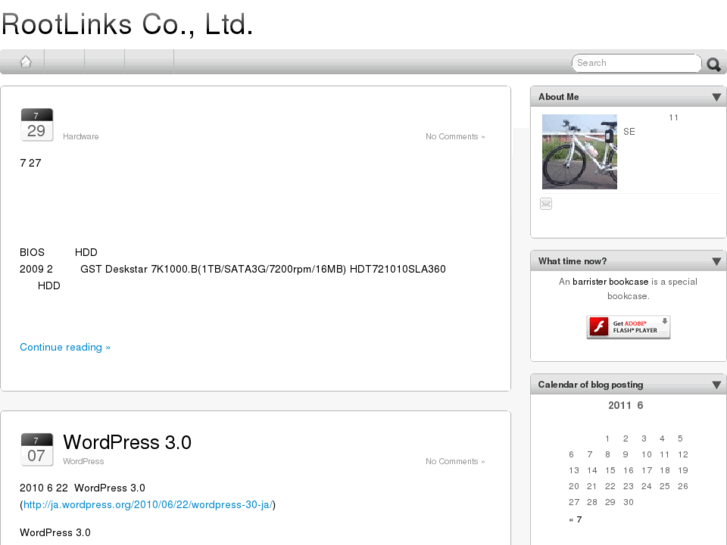Collapse the Calendar of blog posting widget
The image size is (727, 545).
click(x=716, y=385)
